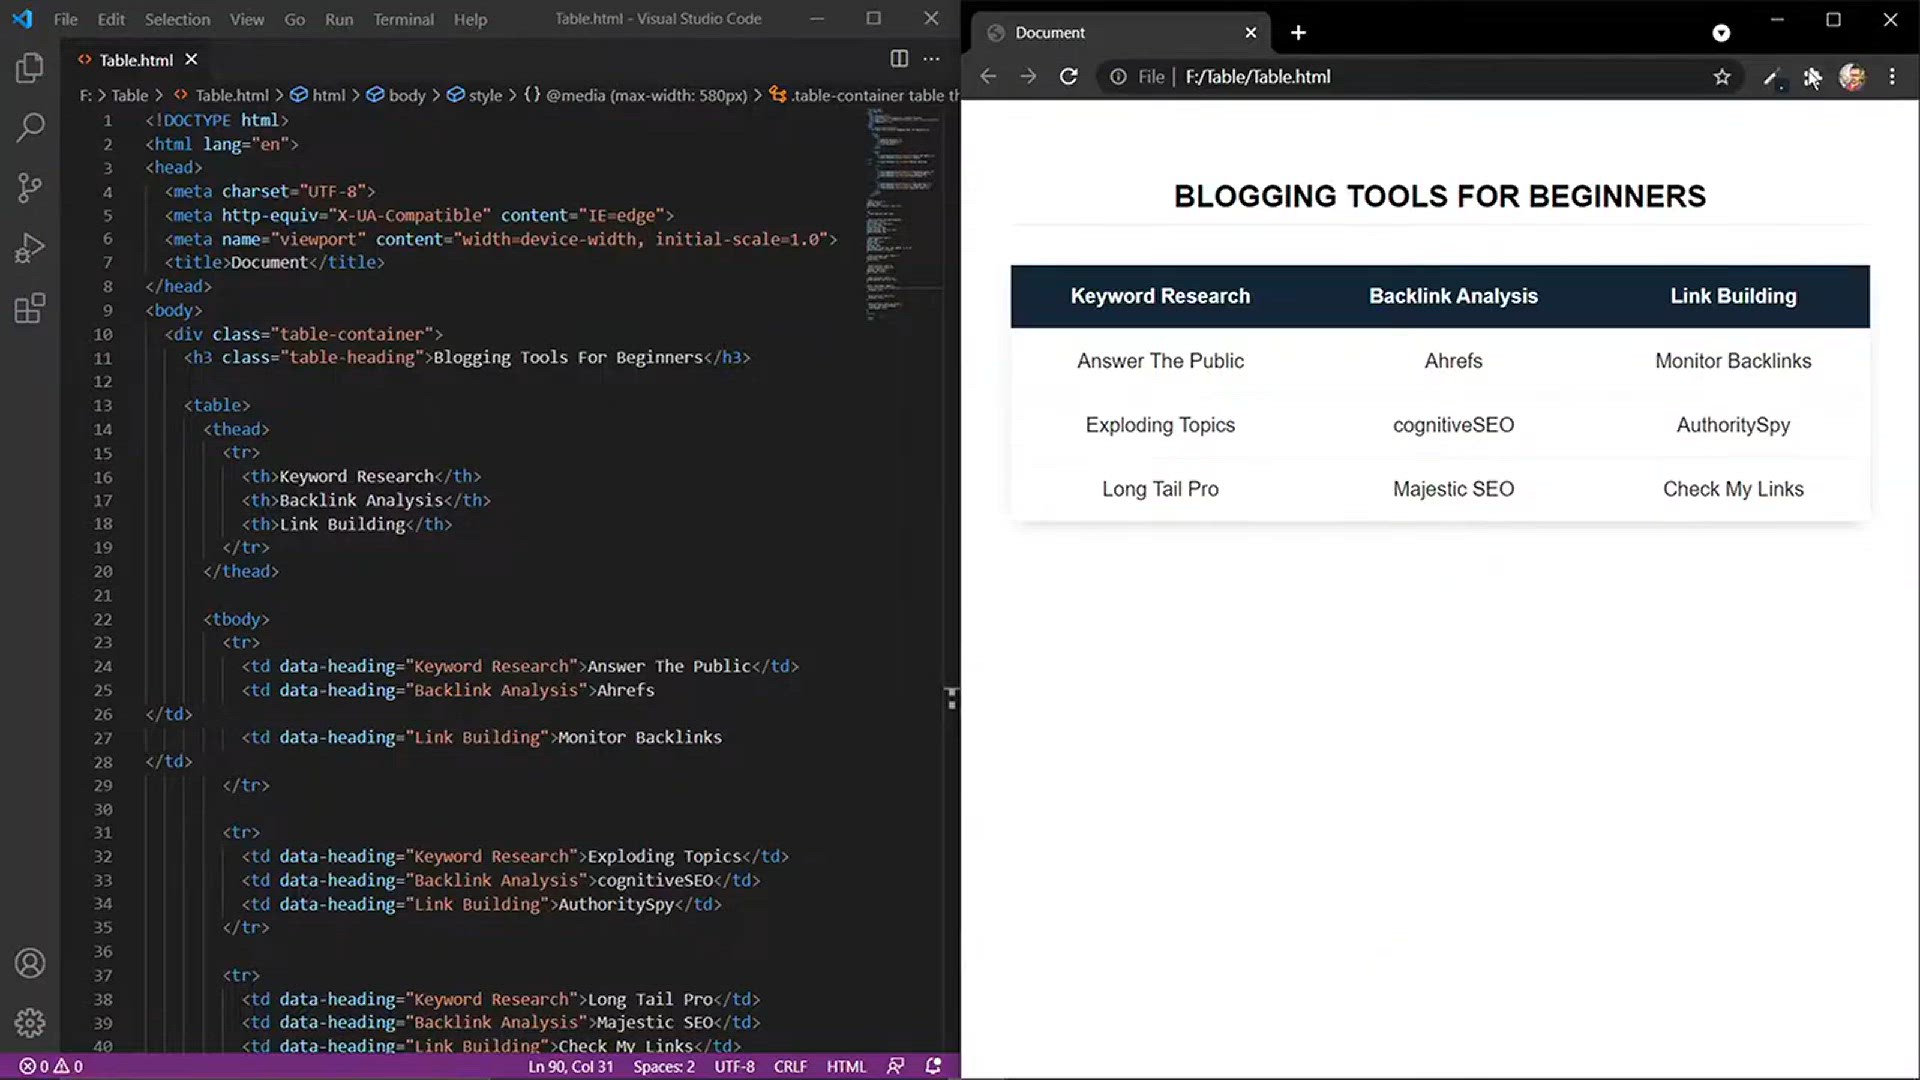Click the Blogging Tools For Beginners heading

1439,196
